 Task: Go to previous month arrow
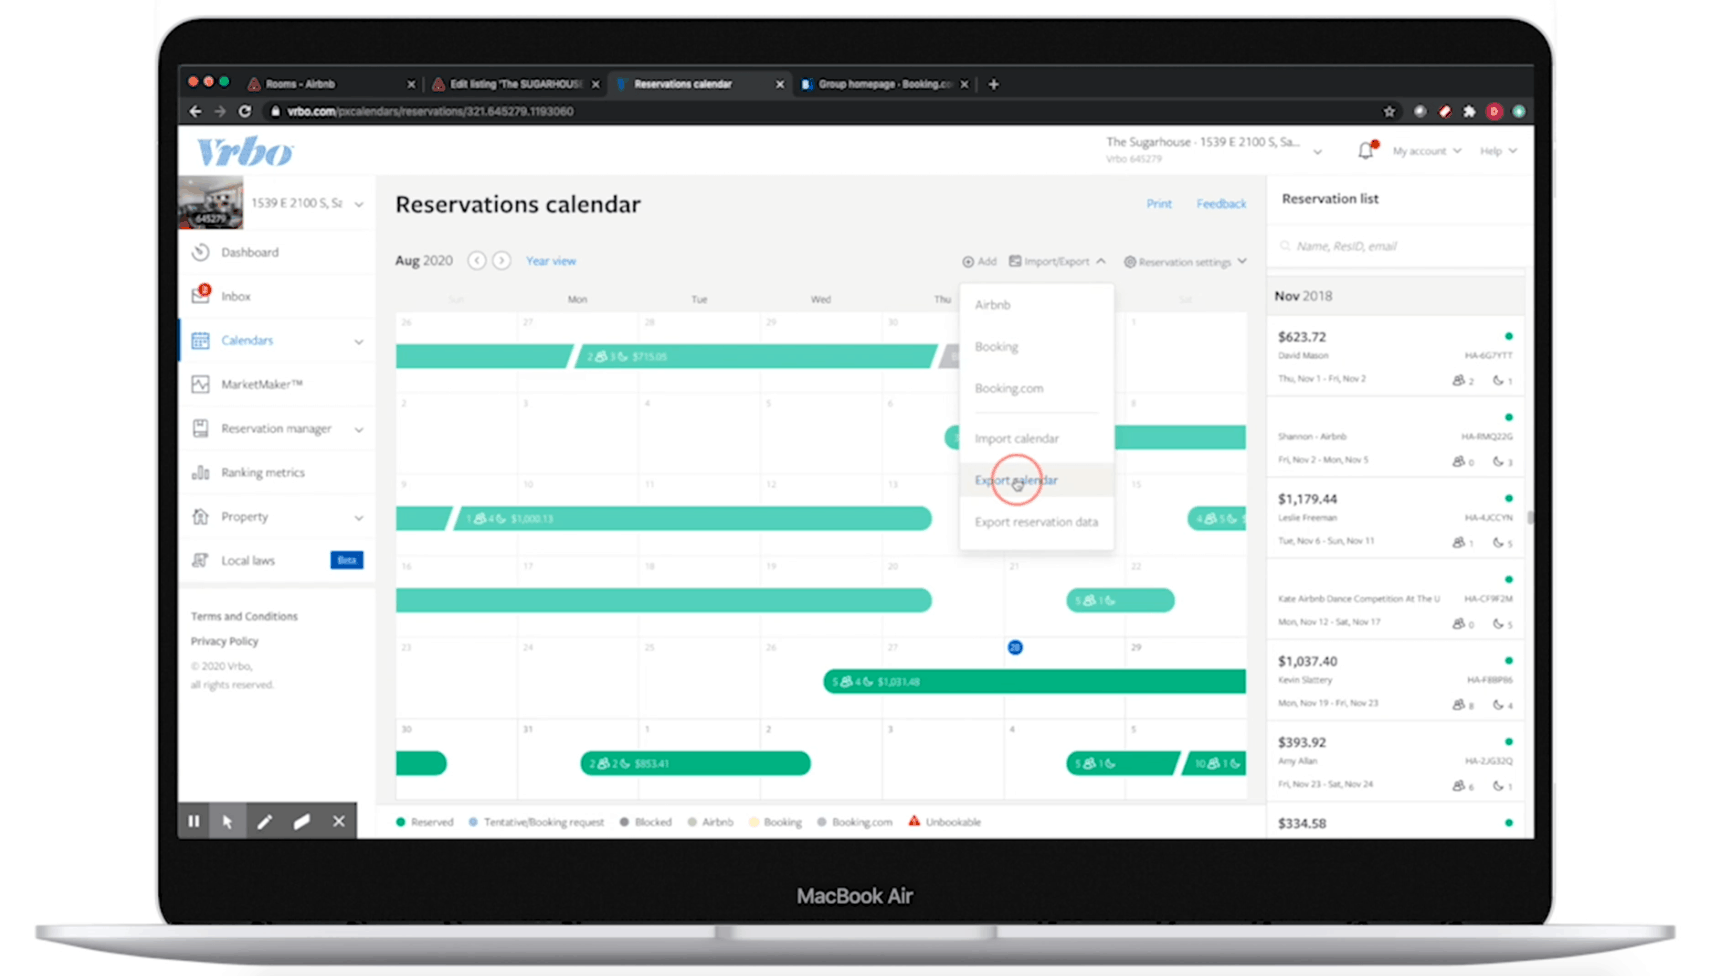point(477,260)
